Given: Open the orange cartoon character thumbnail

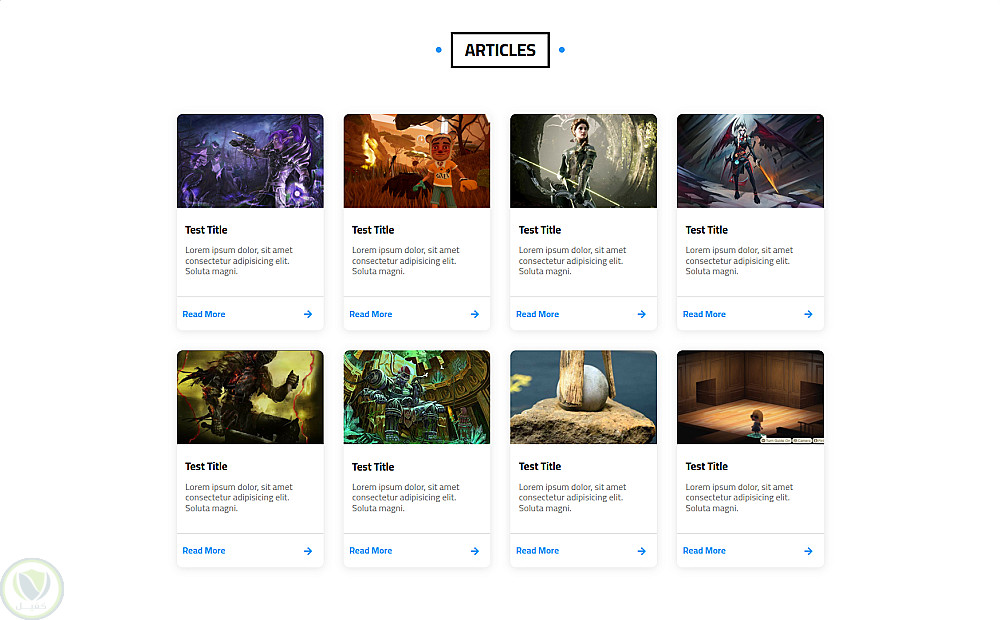Looking at the screenshot, I should coord(417,161).
